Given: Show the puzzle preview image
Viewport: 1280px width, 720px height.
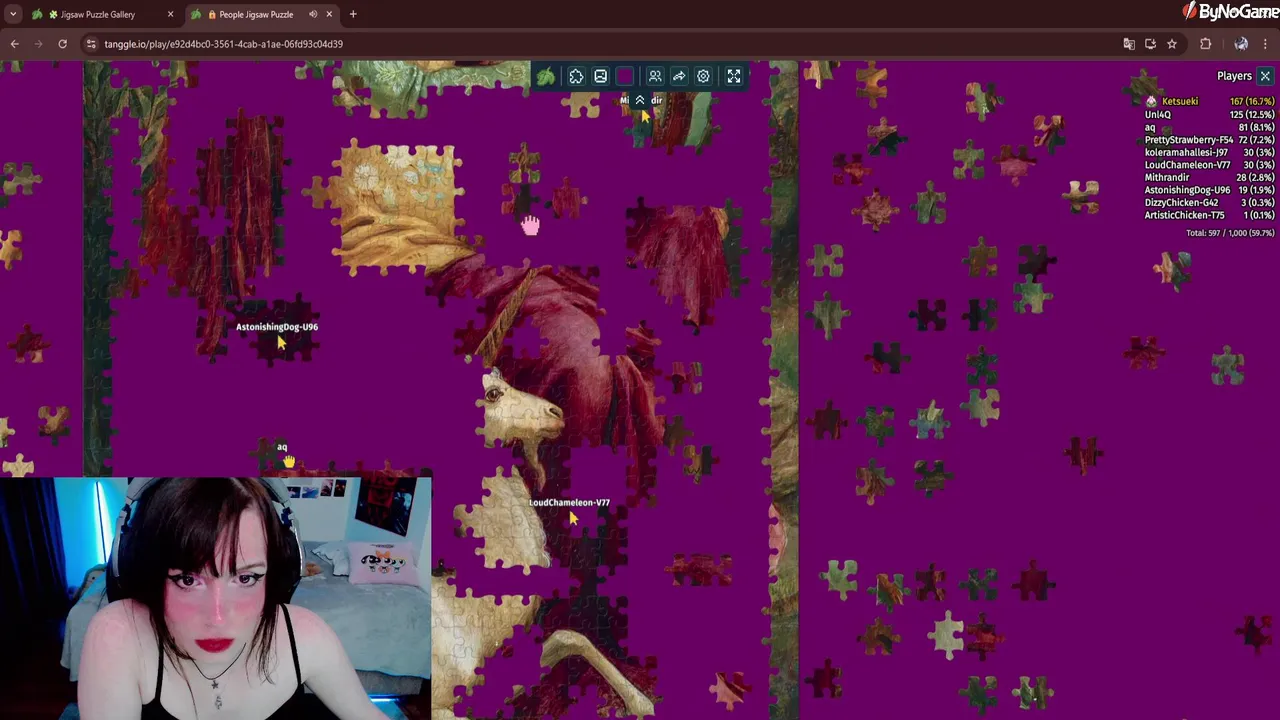Looking at the screenshot, I should coord(600,76).
